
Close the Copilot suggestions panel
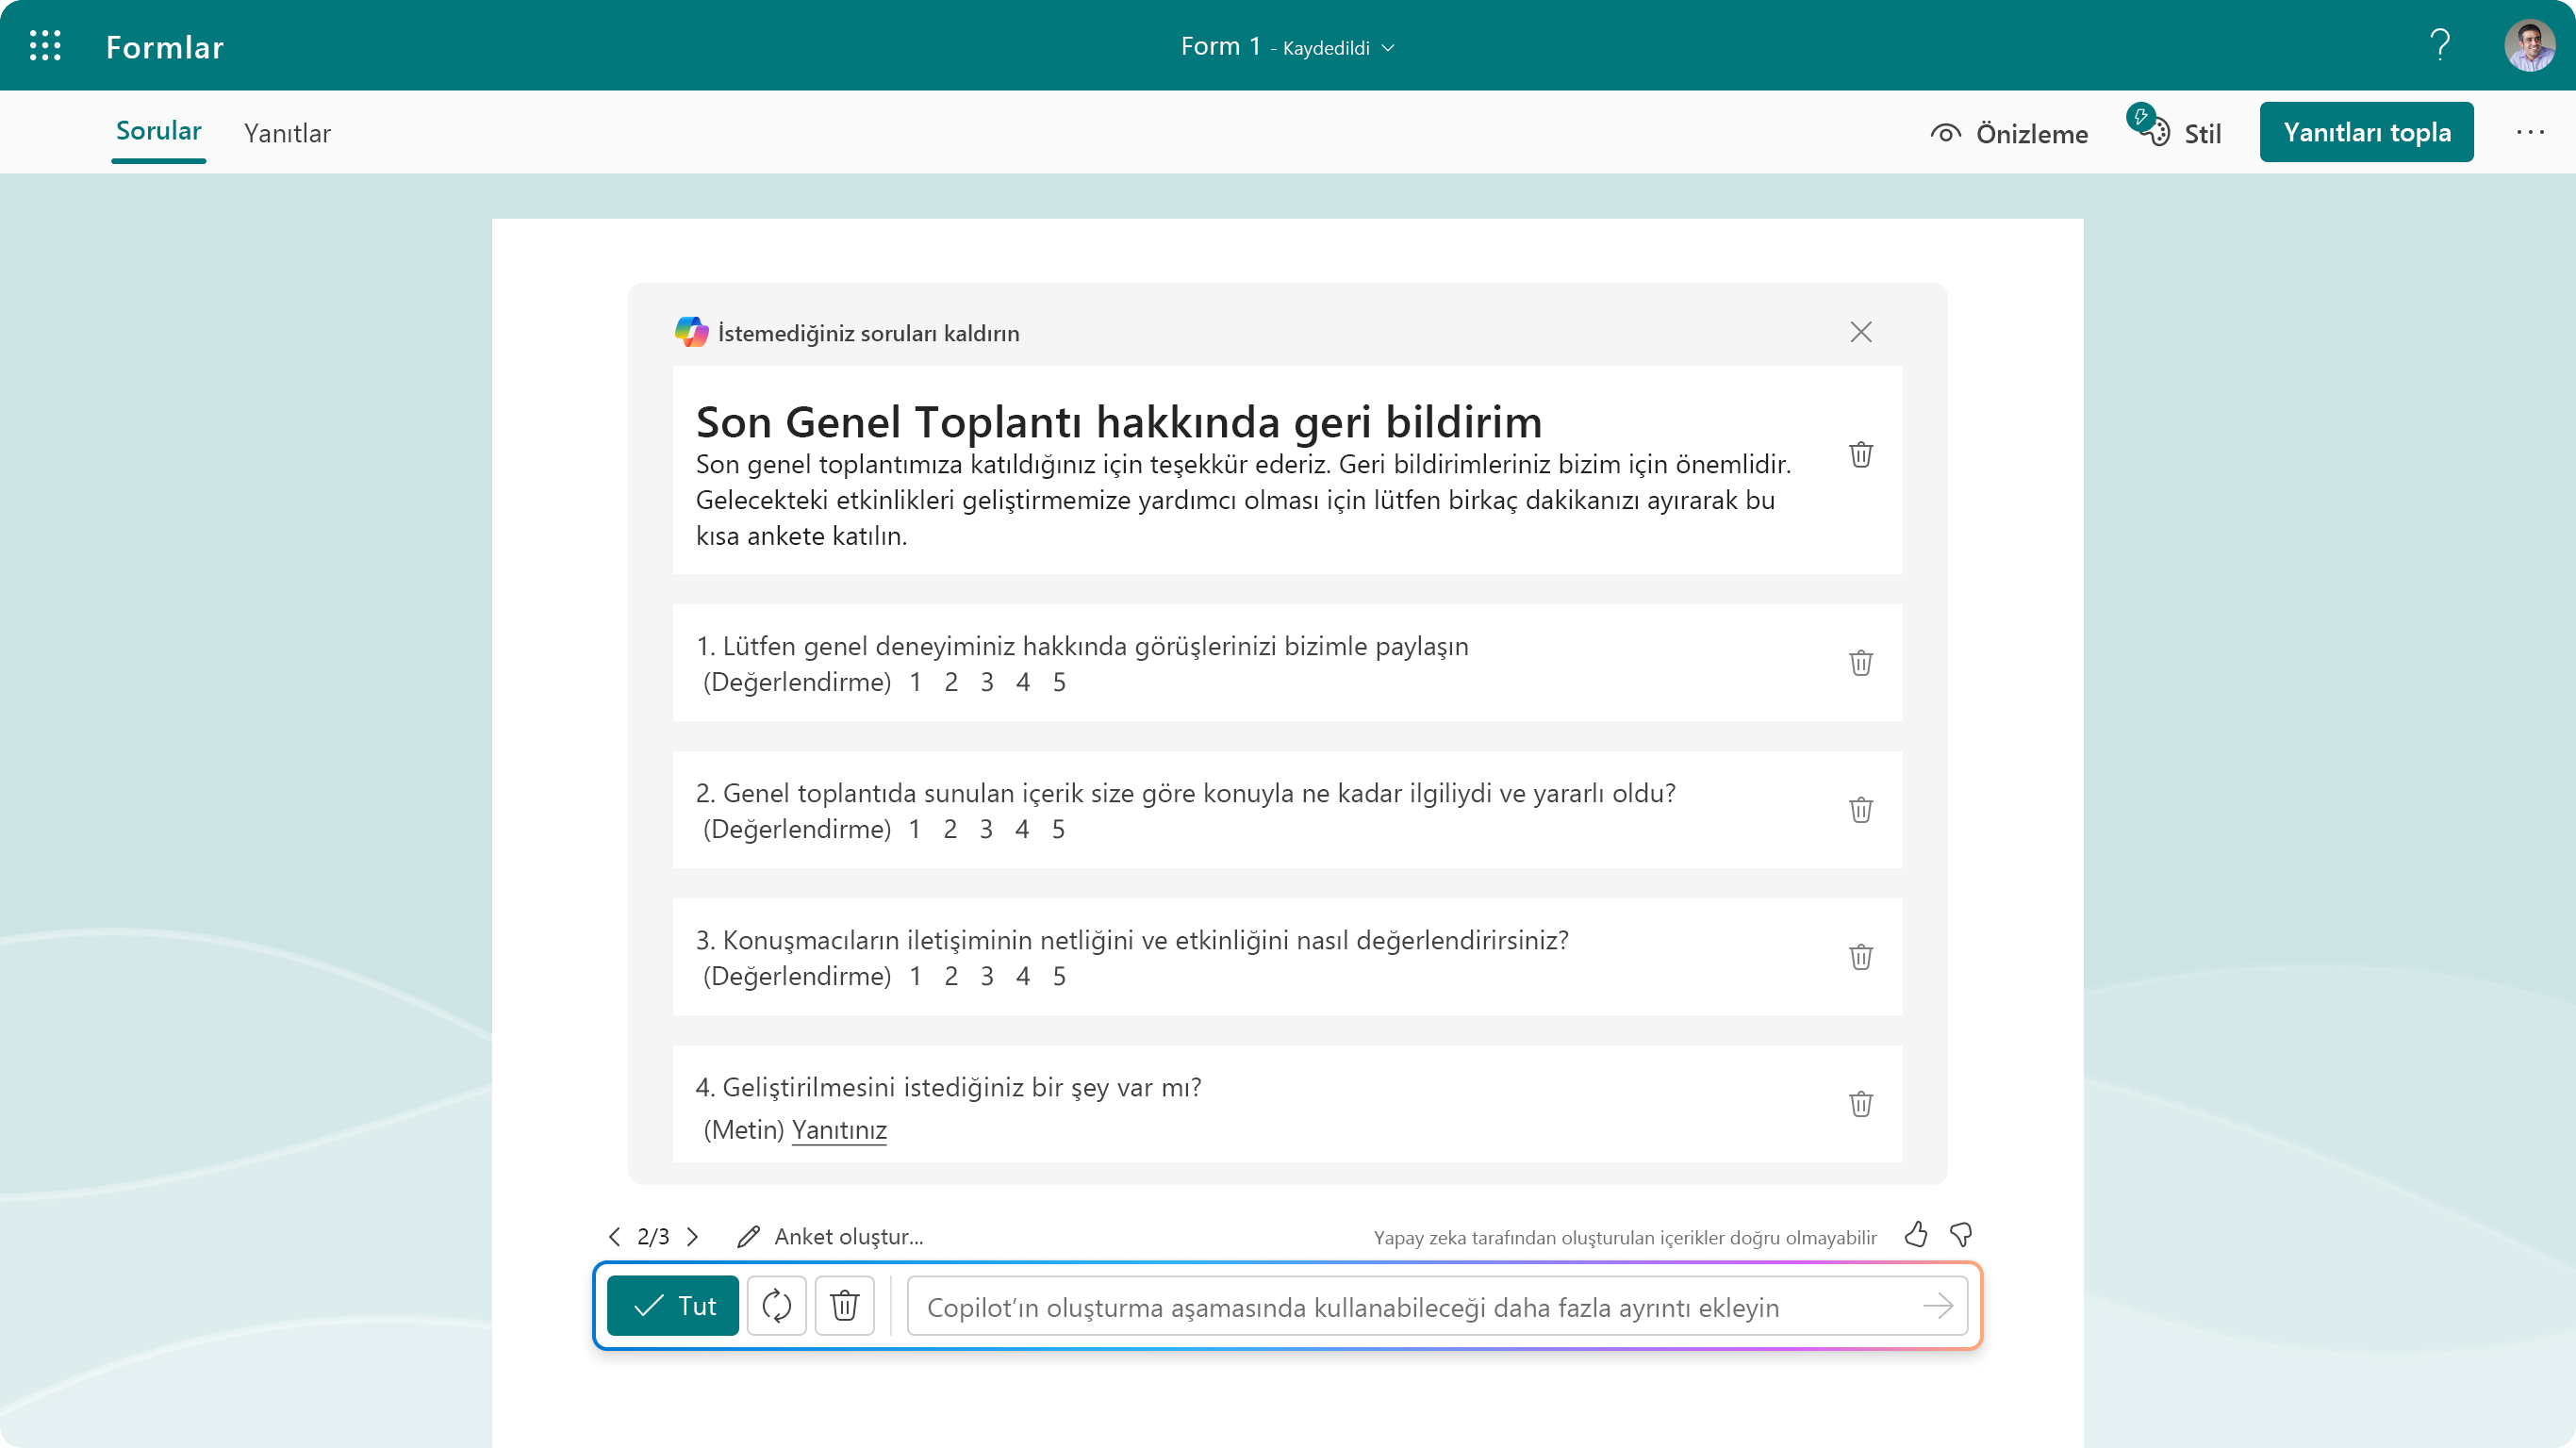pyautogui.click(x=1860, y=332)
